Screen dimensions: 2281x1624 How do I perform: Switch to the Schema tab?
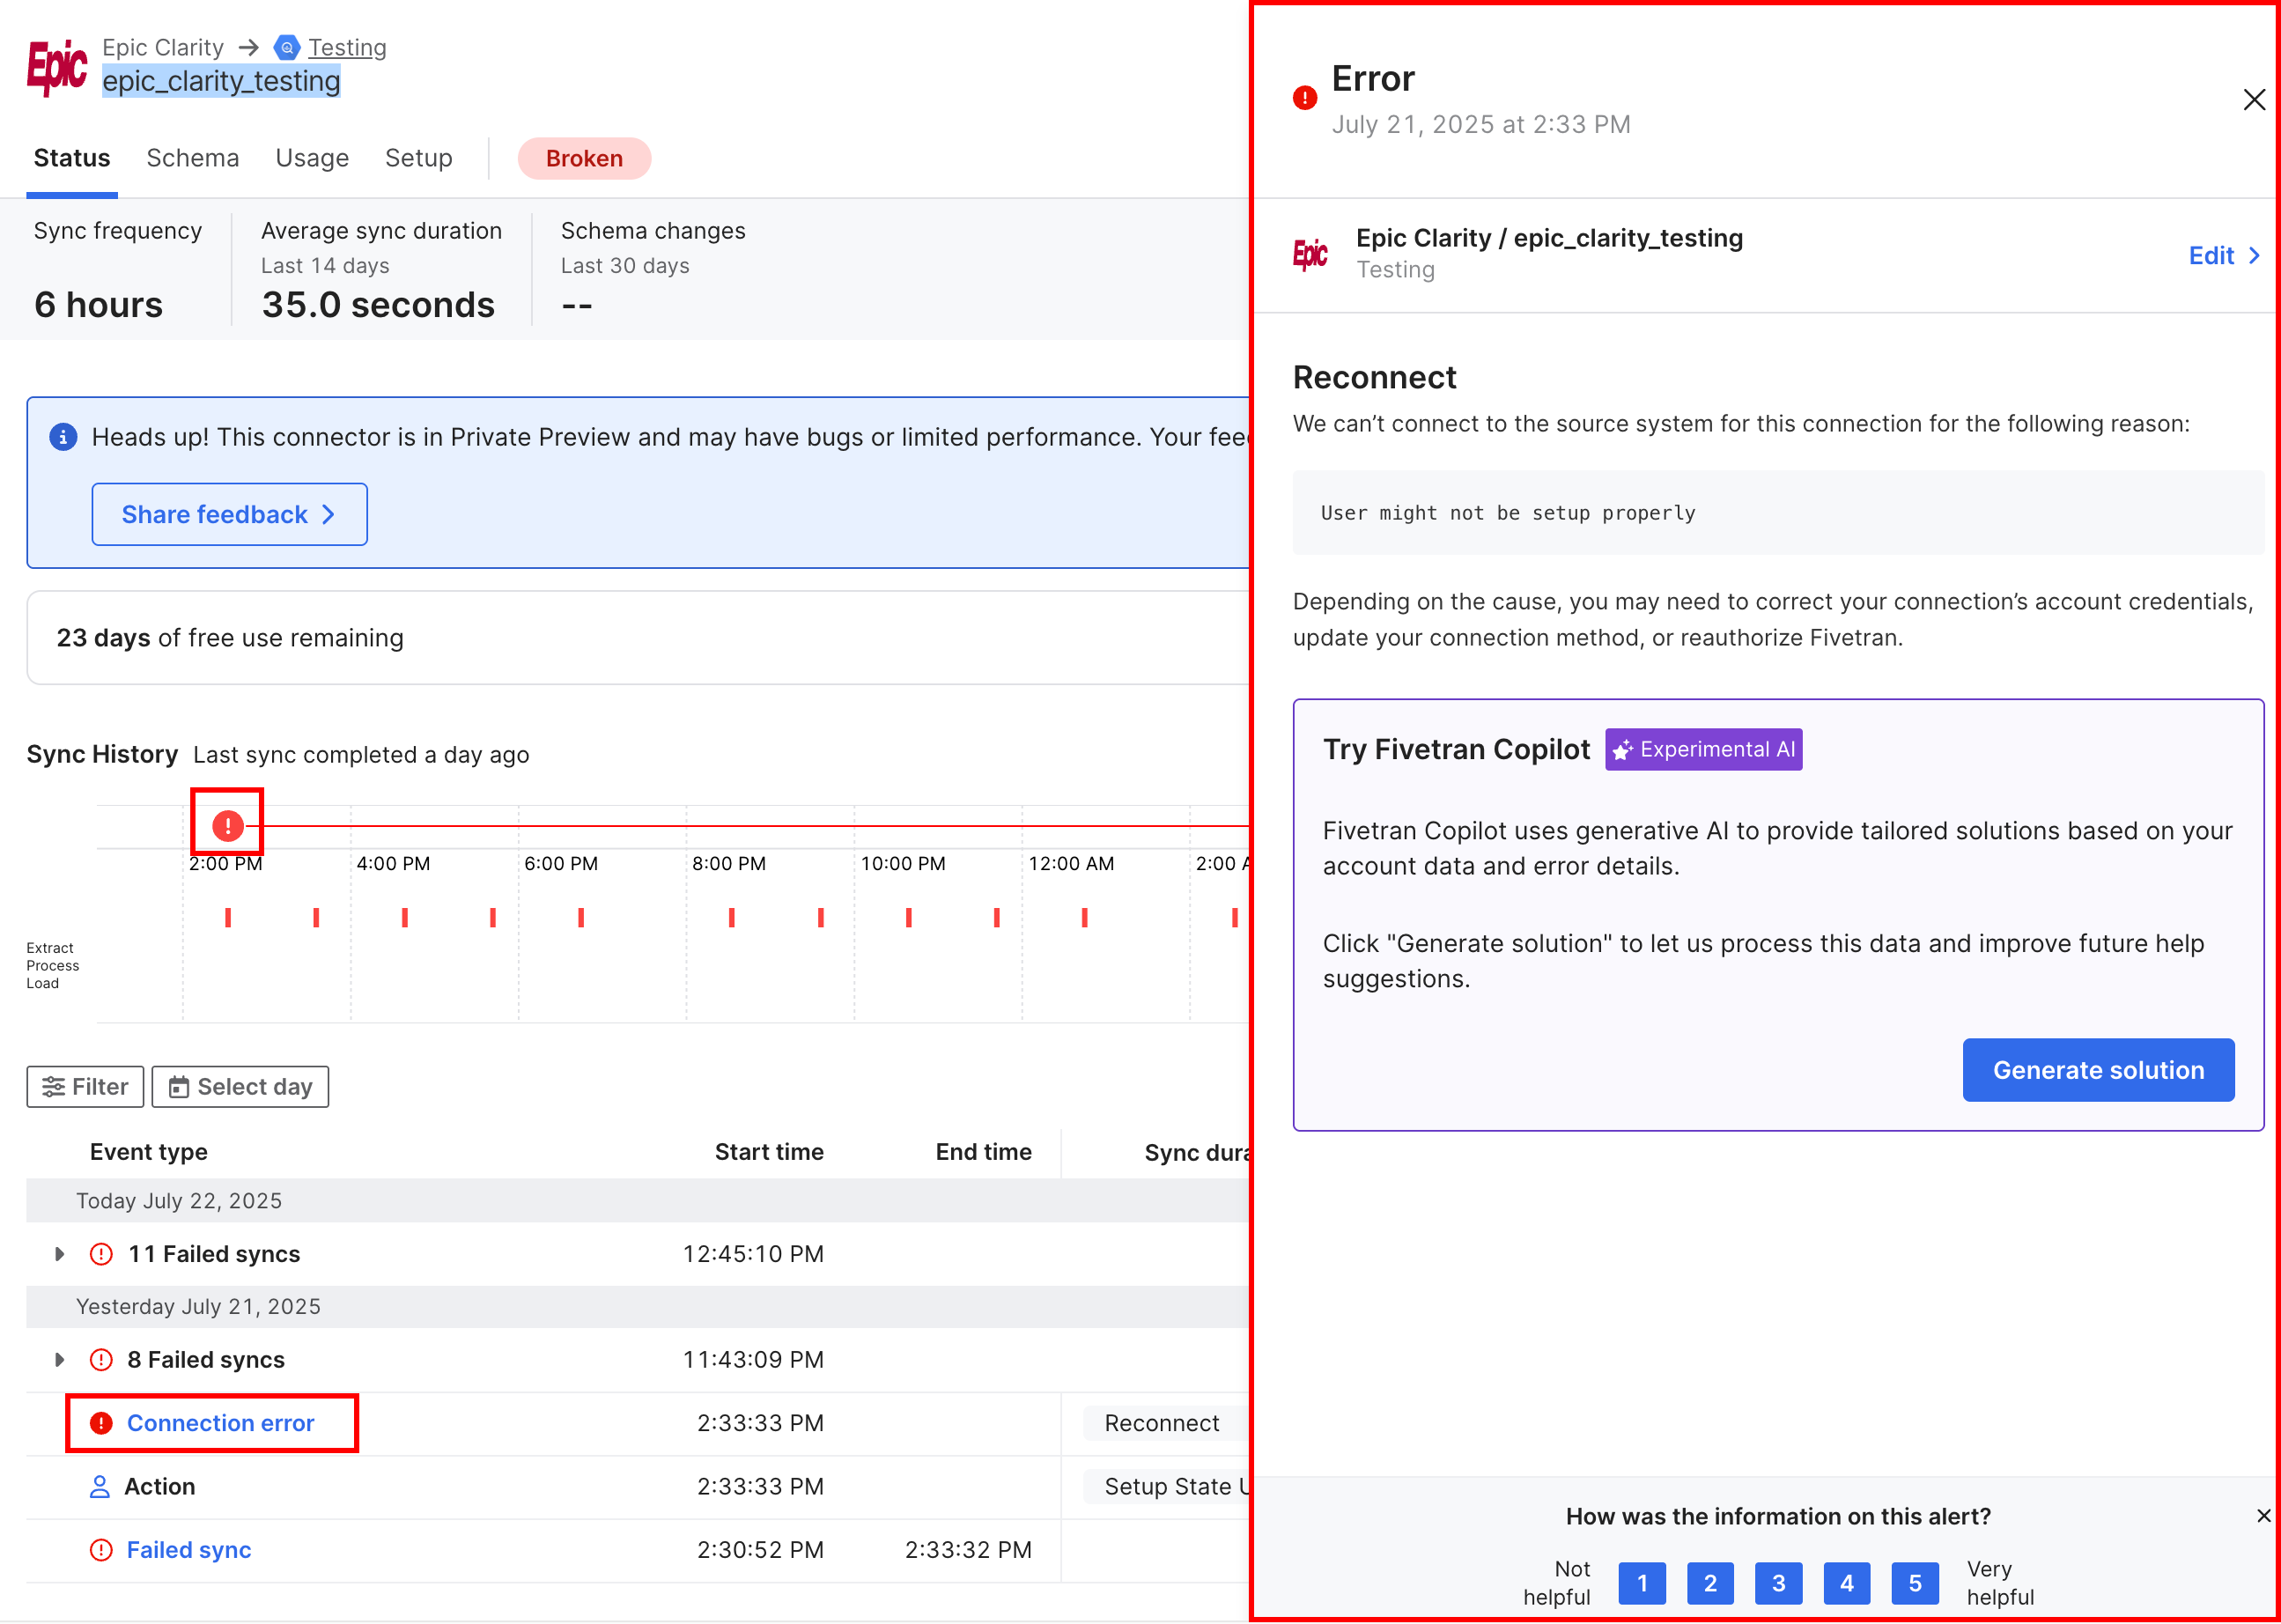coord(193,158)
